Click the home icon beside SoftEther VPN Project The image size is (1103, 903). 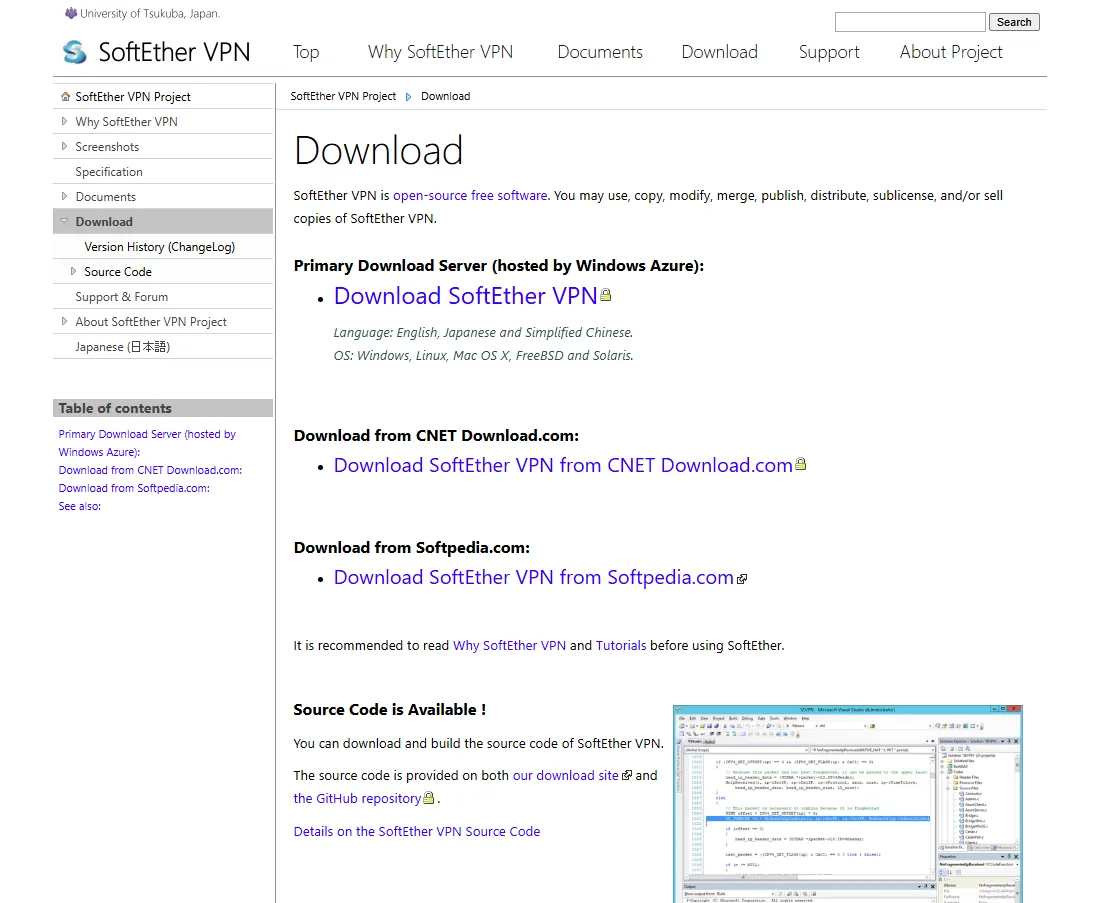pos(65,96)
